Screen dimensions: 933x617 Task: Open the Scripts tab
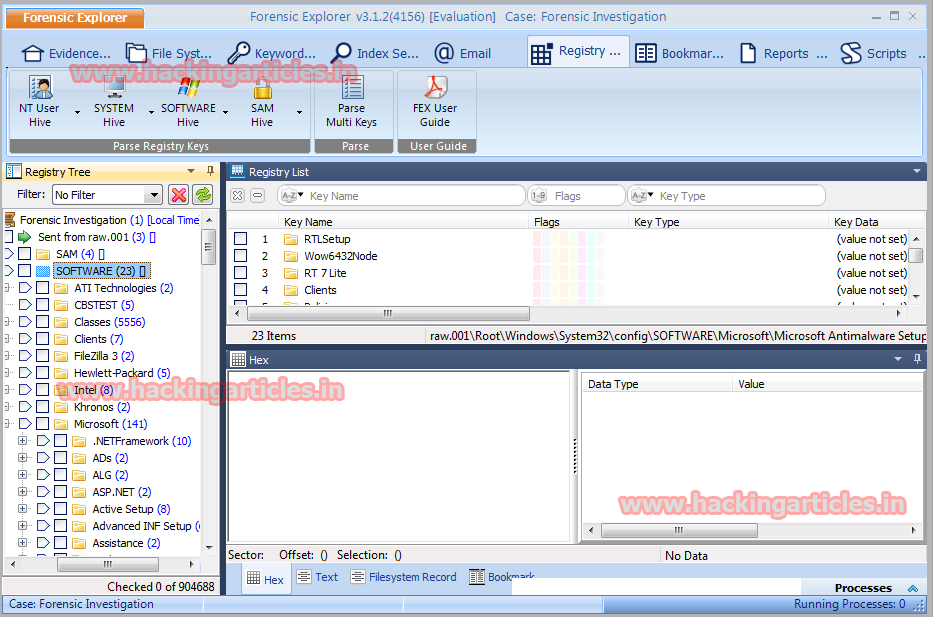click(x=873, y=54)
